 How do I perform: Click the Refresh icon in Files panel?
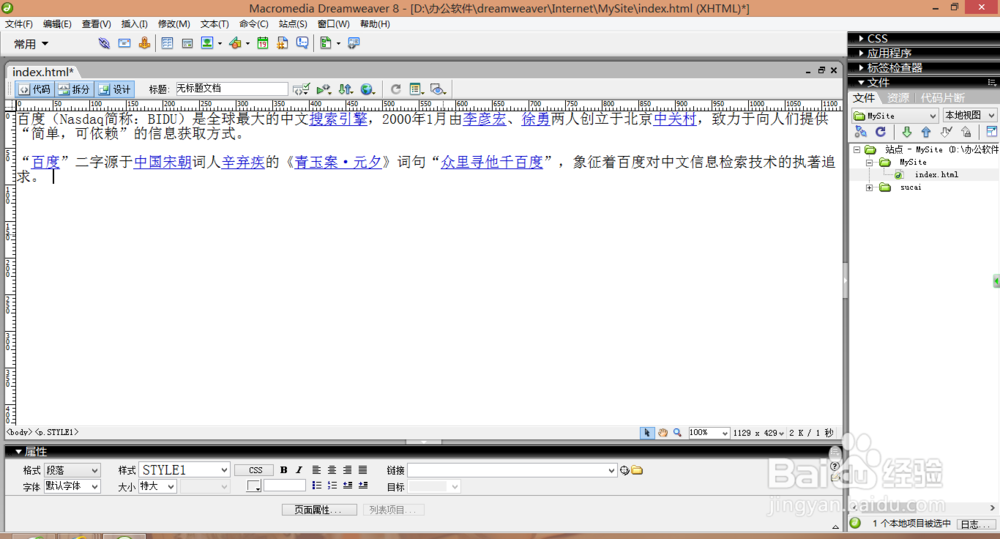coord(881,132)
